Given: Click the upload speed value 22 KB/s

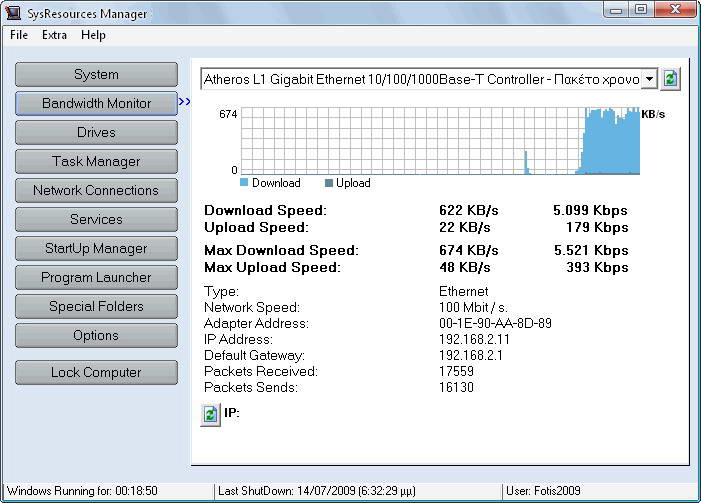Looking at the screenshot, I should click(465, 228).
